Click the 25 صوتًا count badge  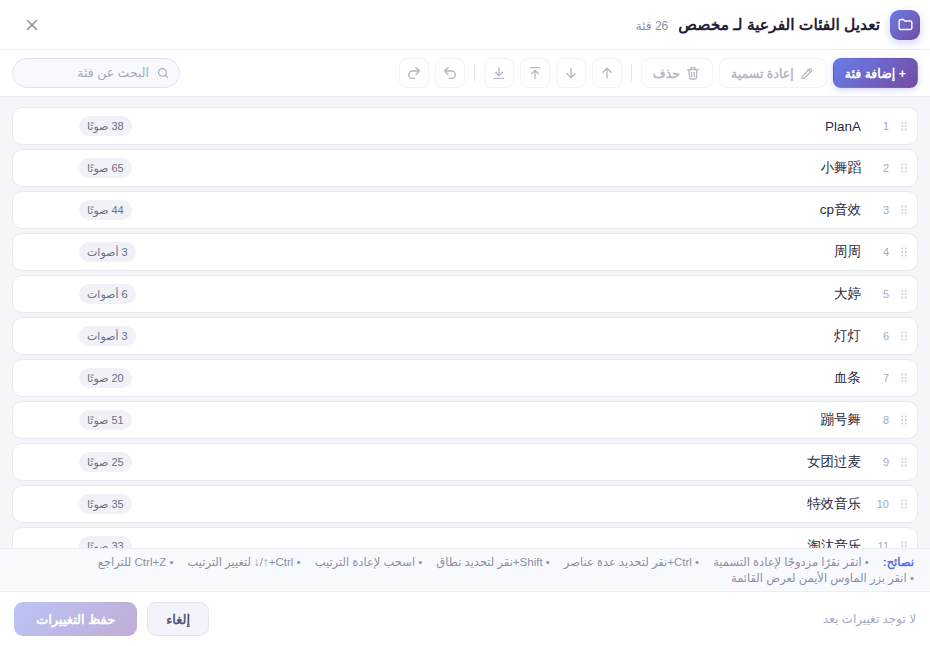[106, 462]
